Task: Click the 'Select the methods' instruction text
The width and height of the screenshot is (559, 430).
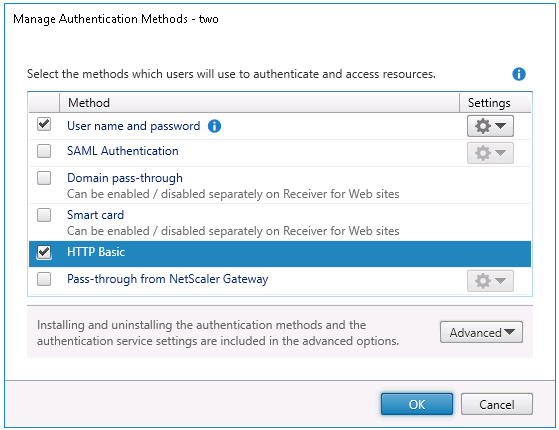Action: click(x=231, y=74)
